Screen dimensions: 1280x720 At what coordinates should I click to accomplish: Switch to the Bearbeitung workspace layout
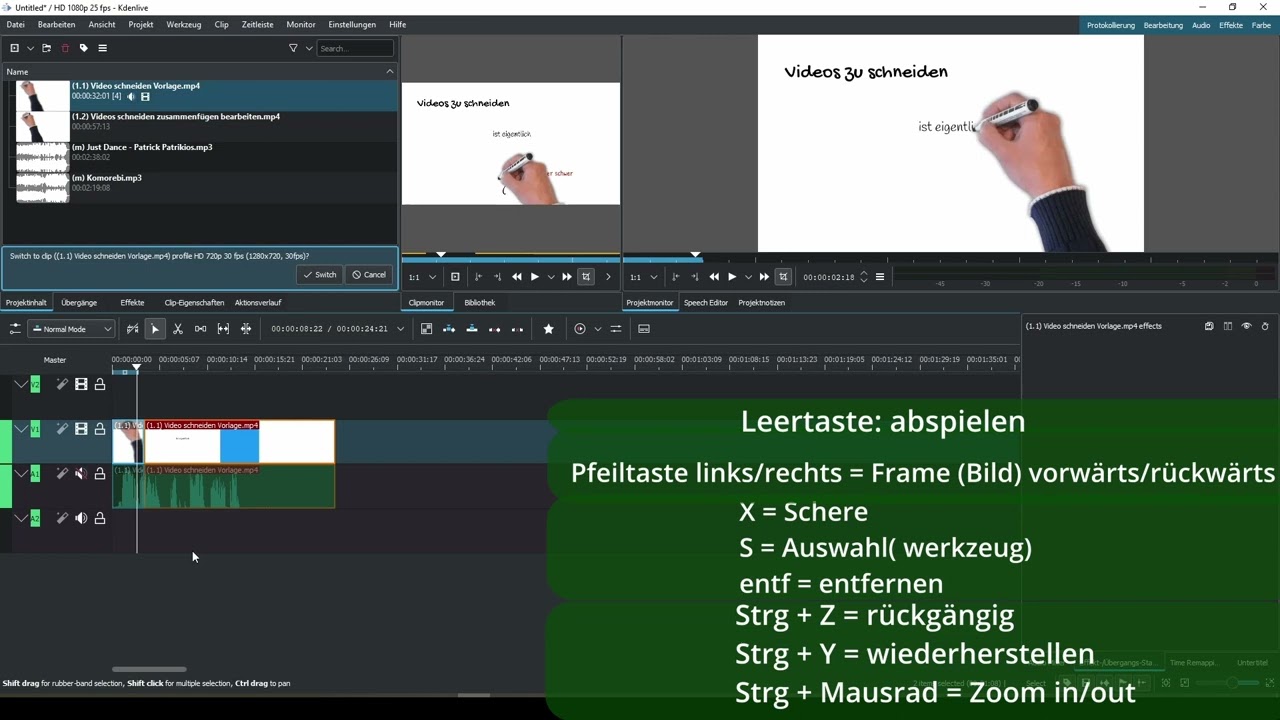click(1163, 25)
